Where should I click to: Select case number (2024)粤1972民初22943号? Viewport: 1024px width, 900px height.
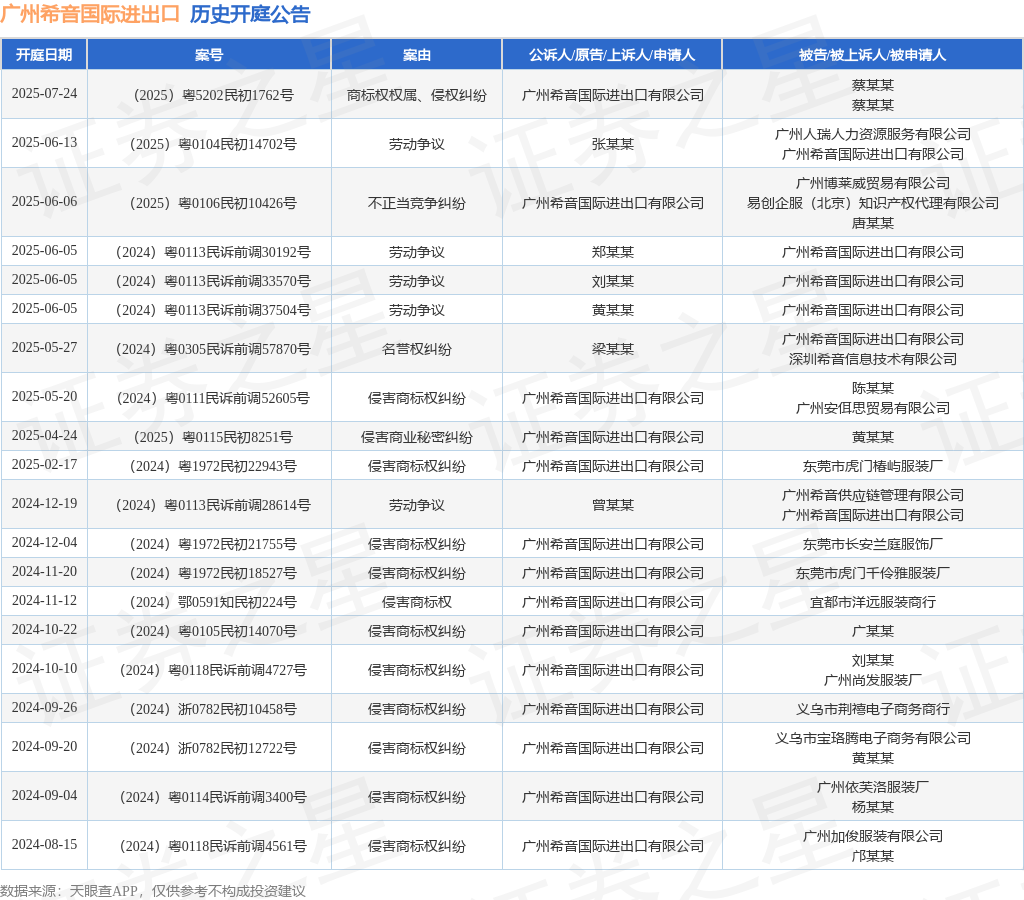[x=214, y=466]
